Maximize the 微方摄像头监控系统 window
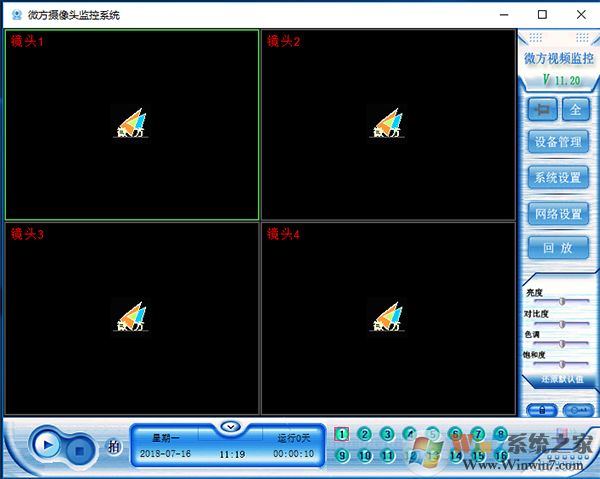 click(542, 15)
